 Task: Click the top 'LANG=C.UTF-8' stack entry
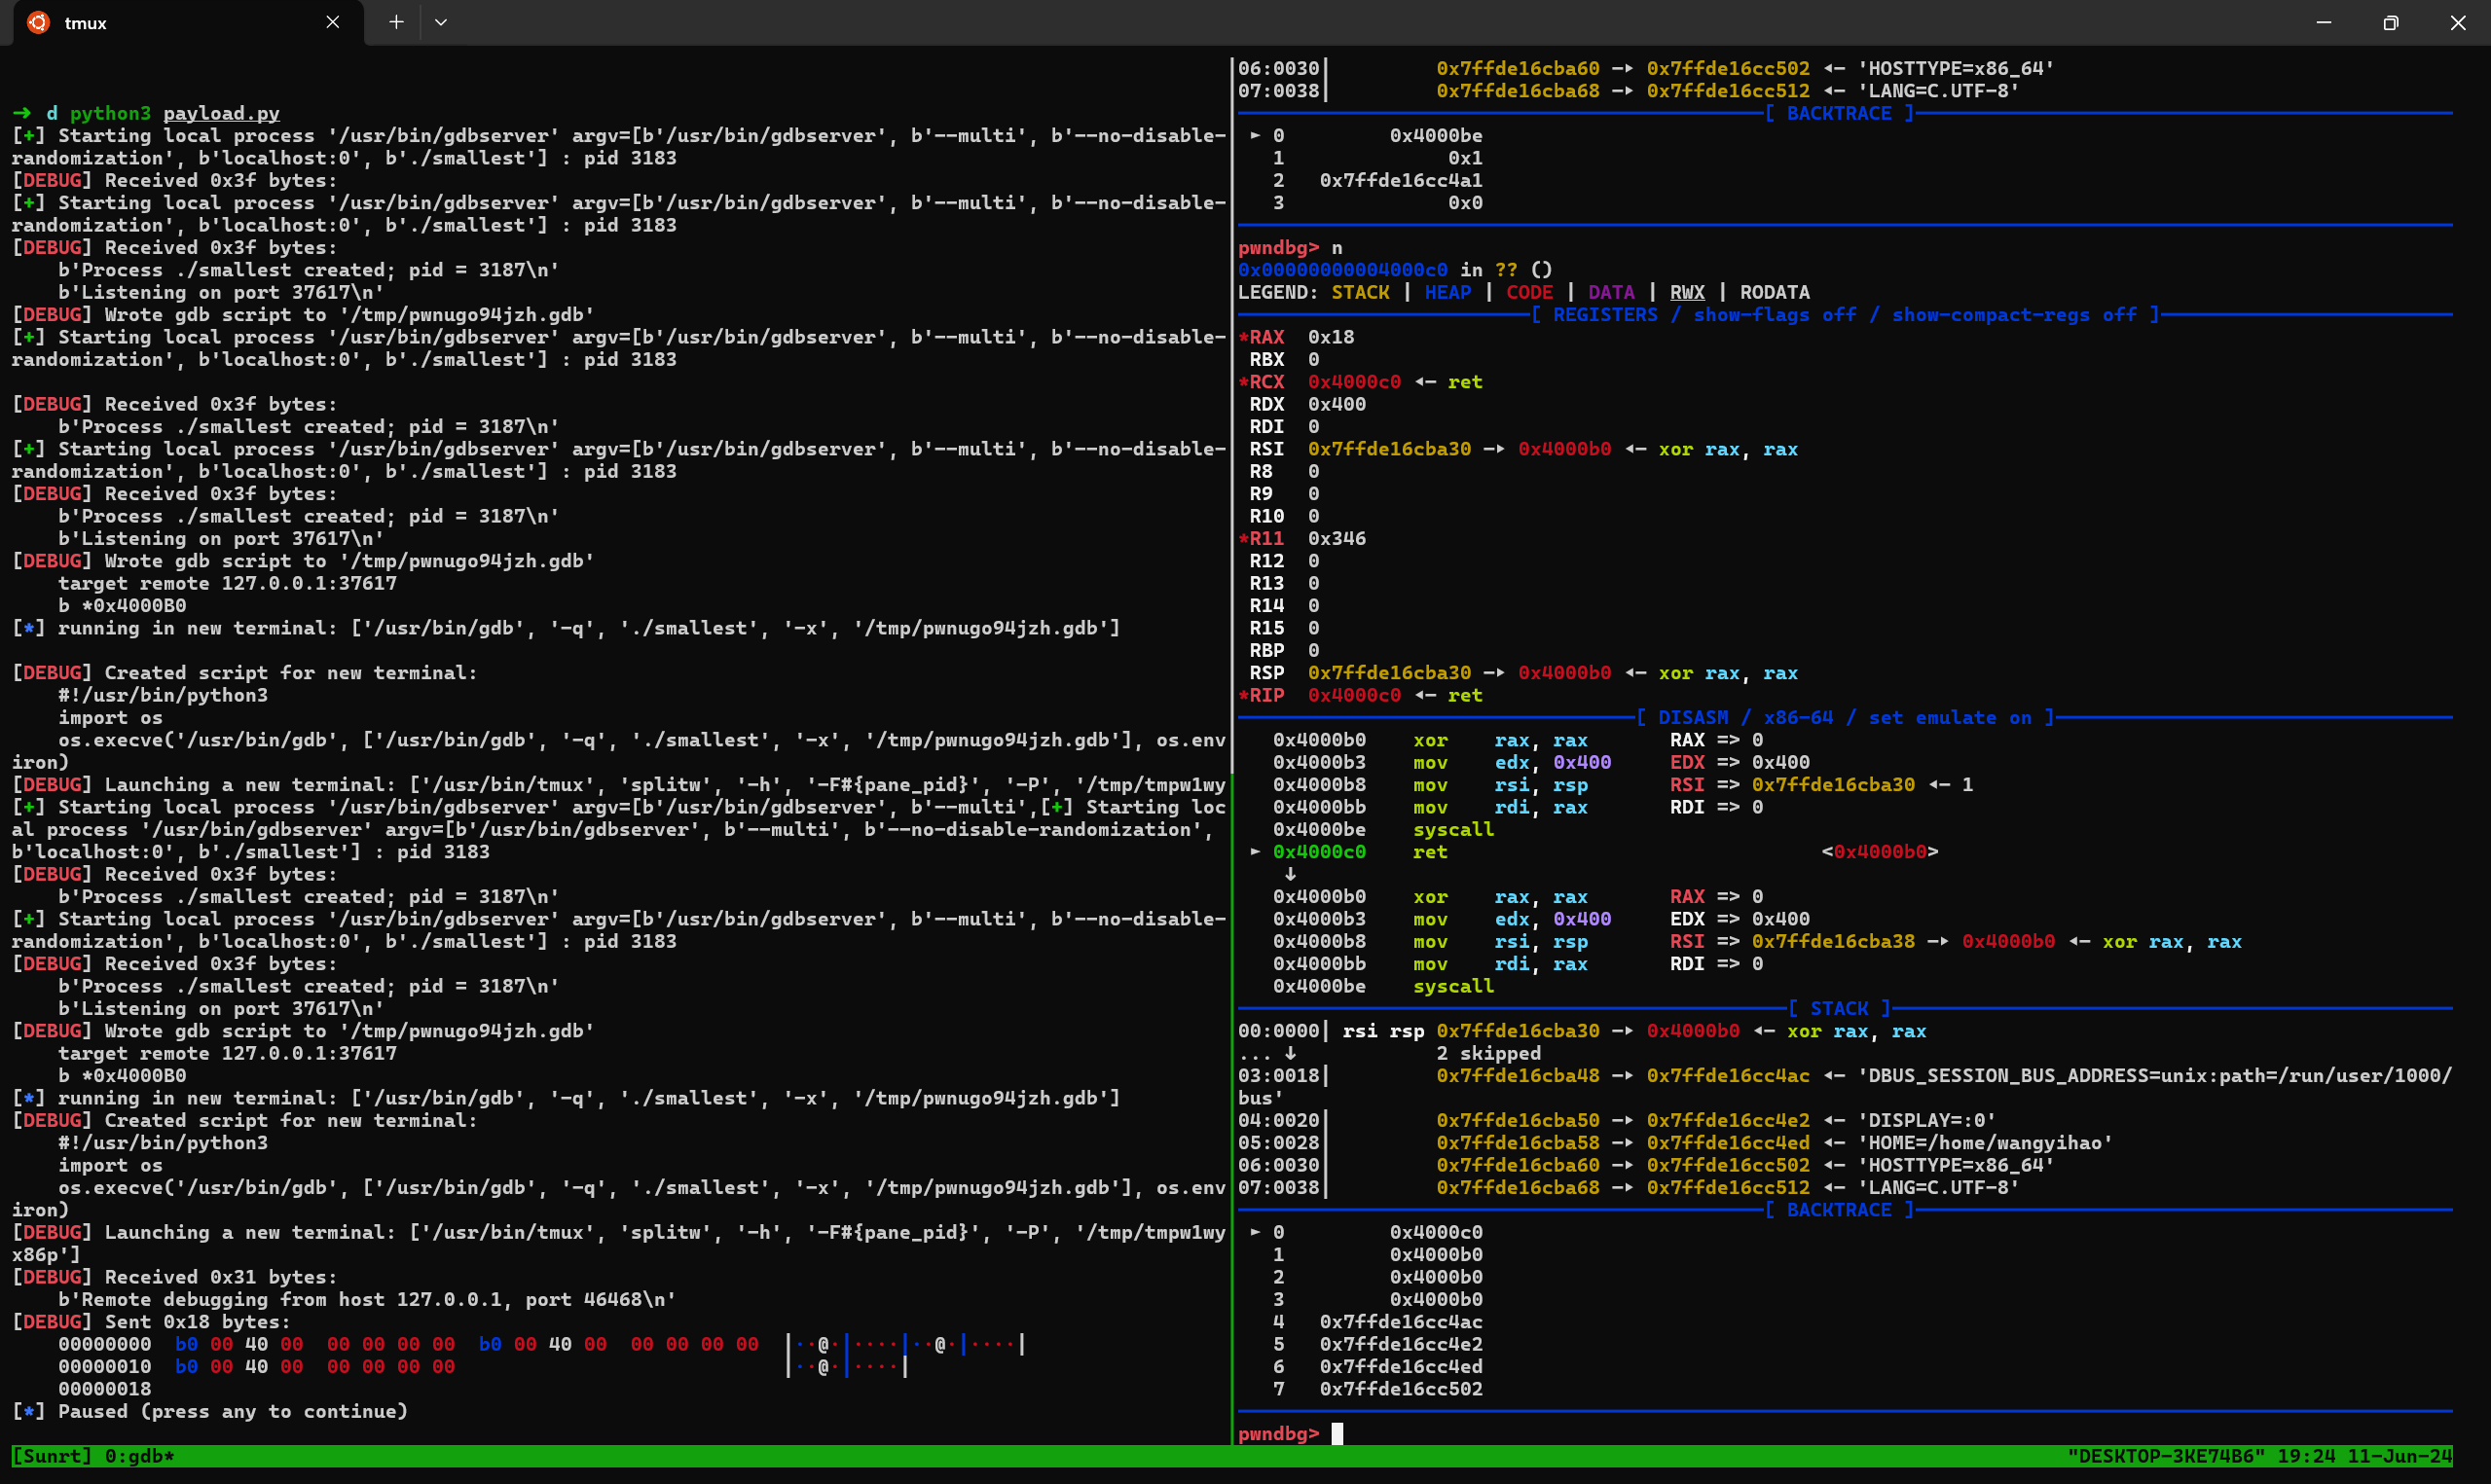(1938, 91)
